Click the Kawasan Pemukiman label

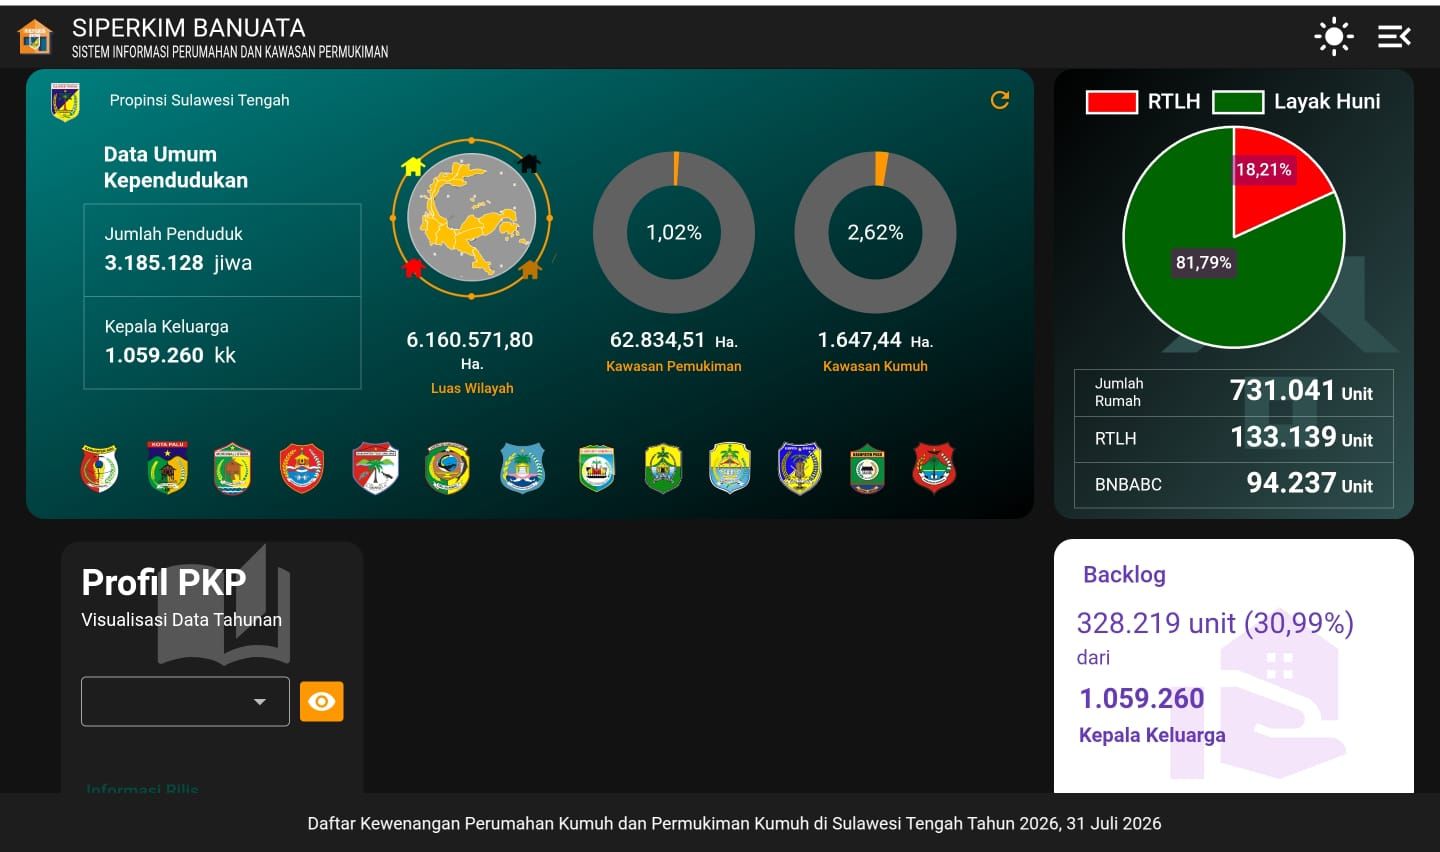(x=674, y=366)
